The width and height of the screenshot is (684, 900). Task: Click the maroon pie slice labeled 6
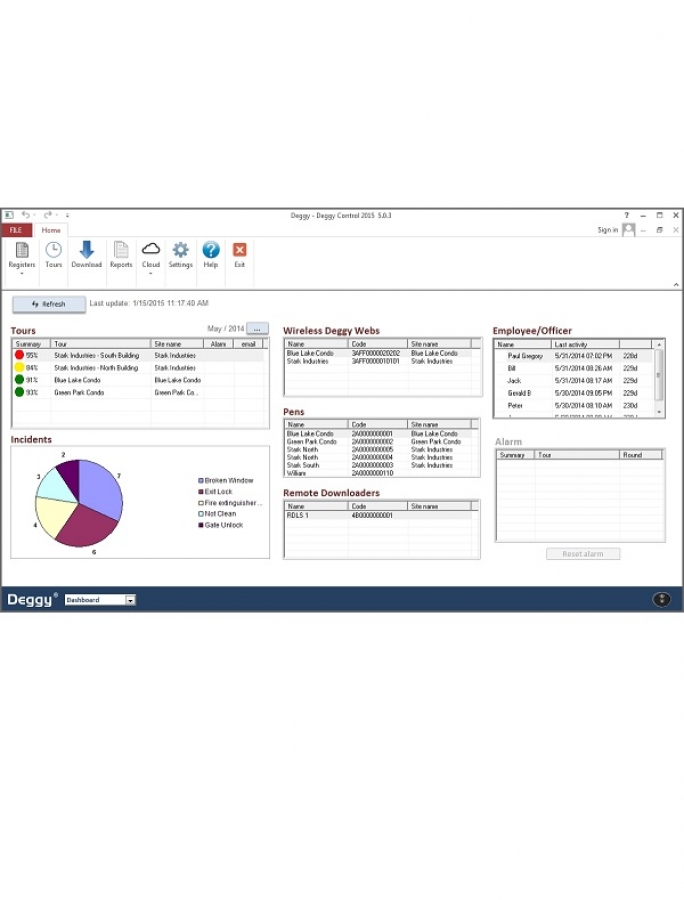point(89,527)
